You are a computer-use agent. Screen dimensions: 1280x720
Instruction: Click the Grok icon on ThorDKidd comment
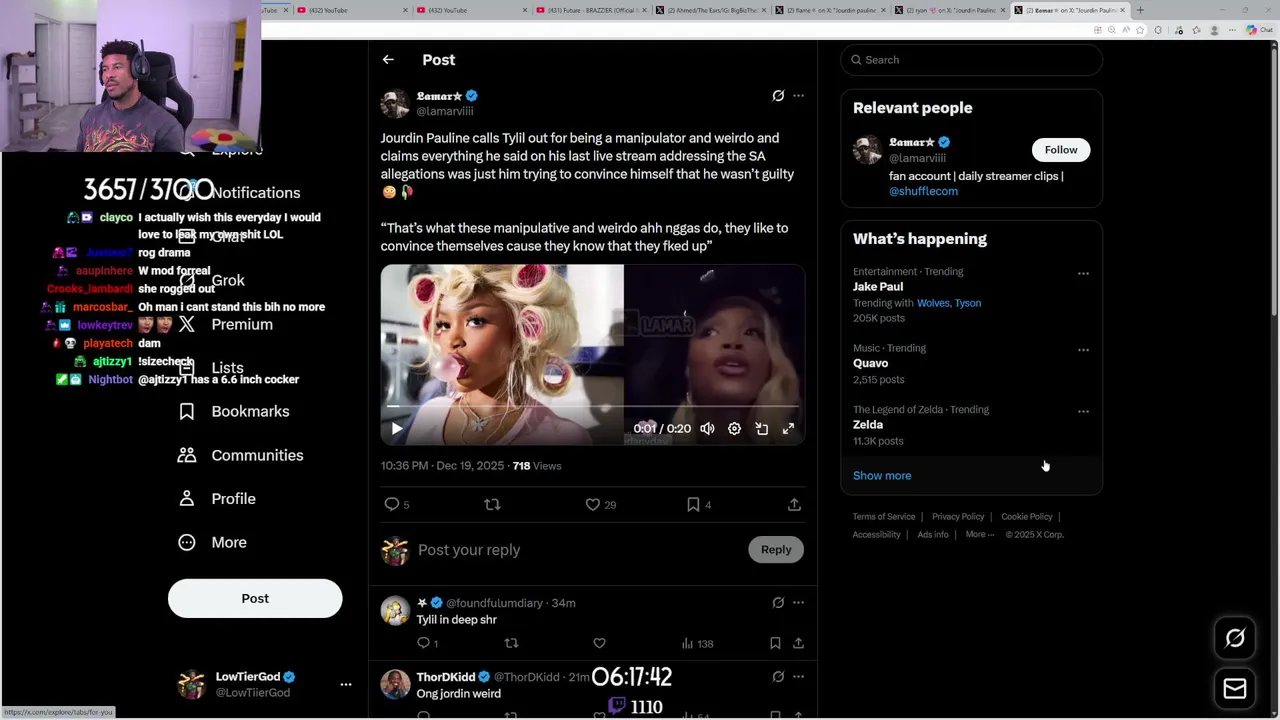pos(778,677)
